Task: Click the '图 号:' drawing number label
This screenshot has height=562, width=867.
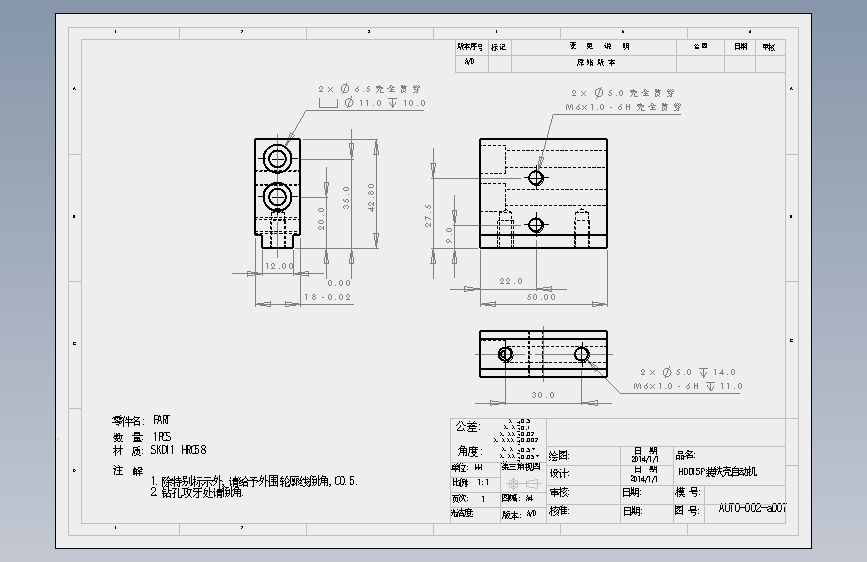Action: click(688, 511)
